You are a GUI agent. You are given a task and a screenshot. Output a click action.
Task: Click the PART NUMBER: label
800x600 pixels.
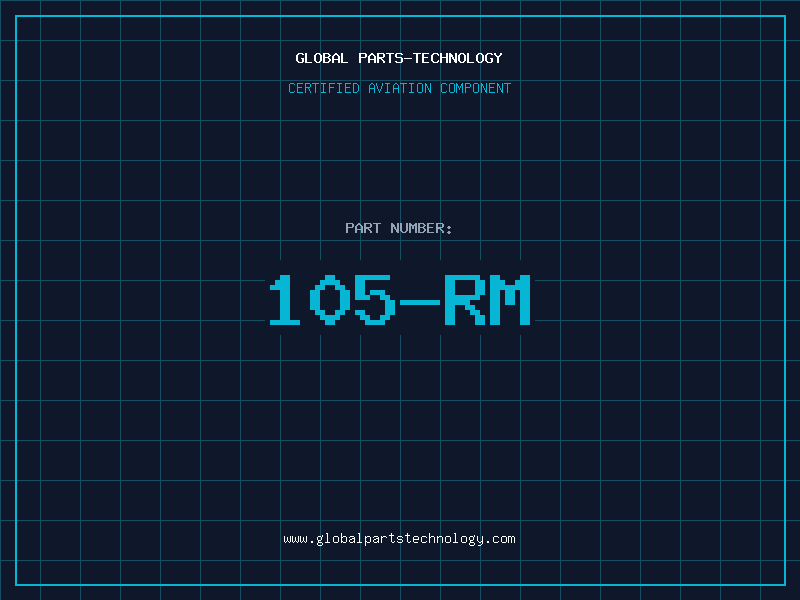point(399,228)
